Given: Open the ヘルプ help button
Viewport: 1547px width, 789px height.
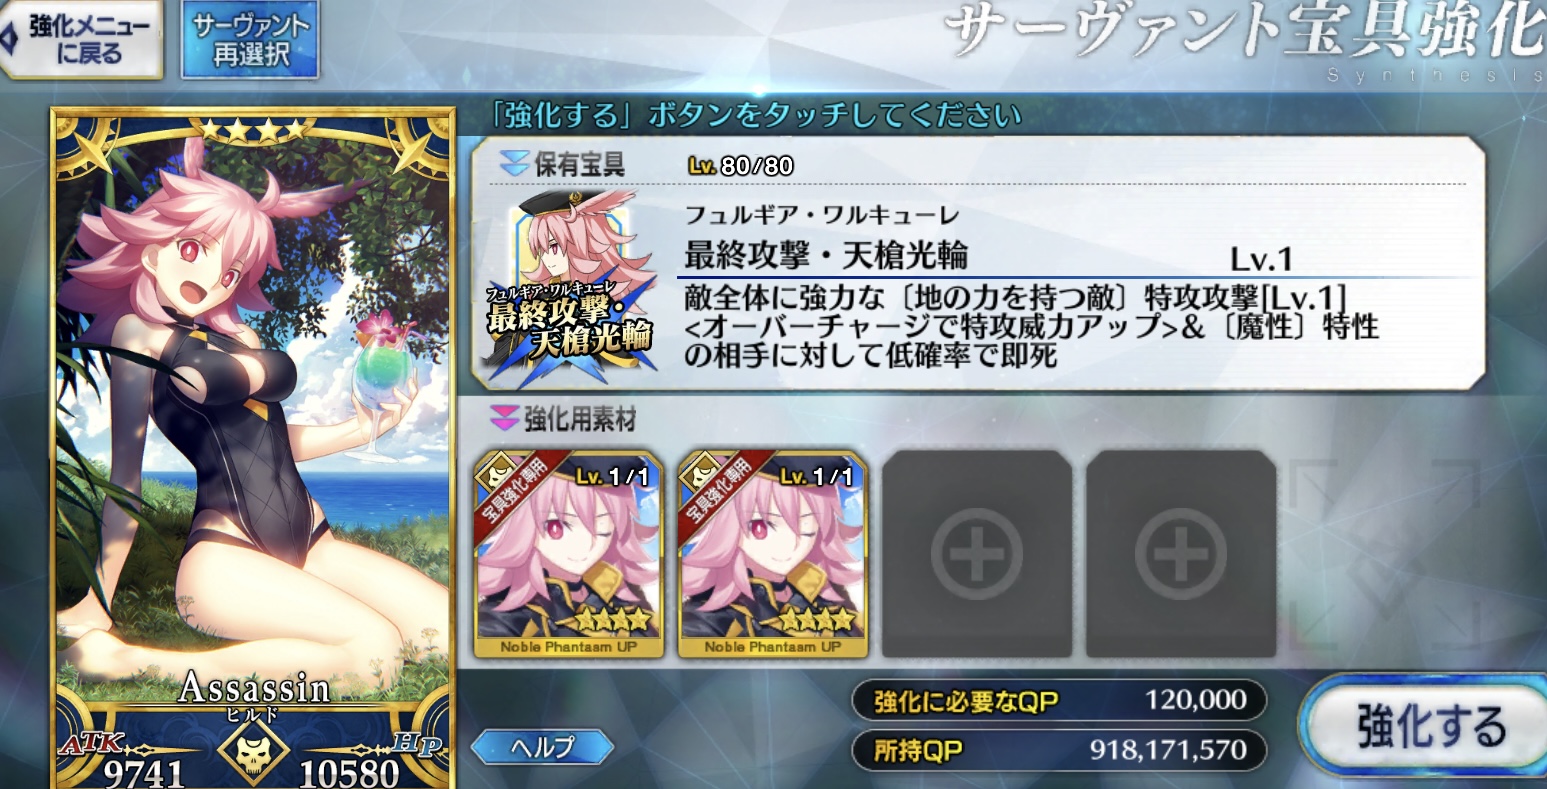Looking at the screenshot, I should 542,747.
